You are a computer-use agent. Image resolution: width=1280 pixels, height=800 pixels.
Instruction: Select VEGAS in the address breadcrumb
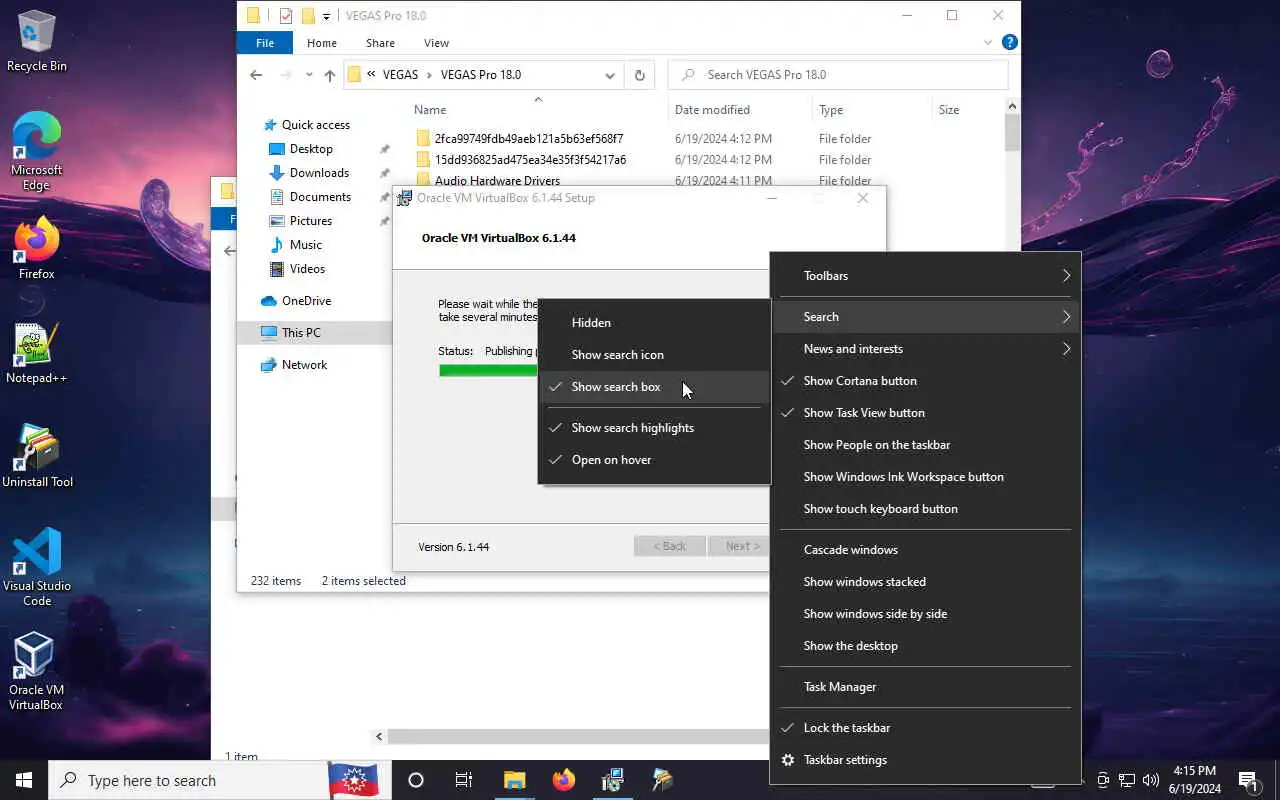400,75
